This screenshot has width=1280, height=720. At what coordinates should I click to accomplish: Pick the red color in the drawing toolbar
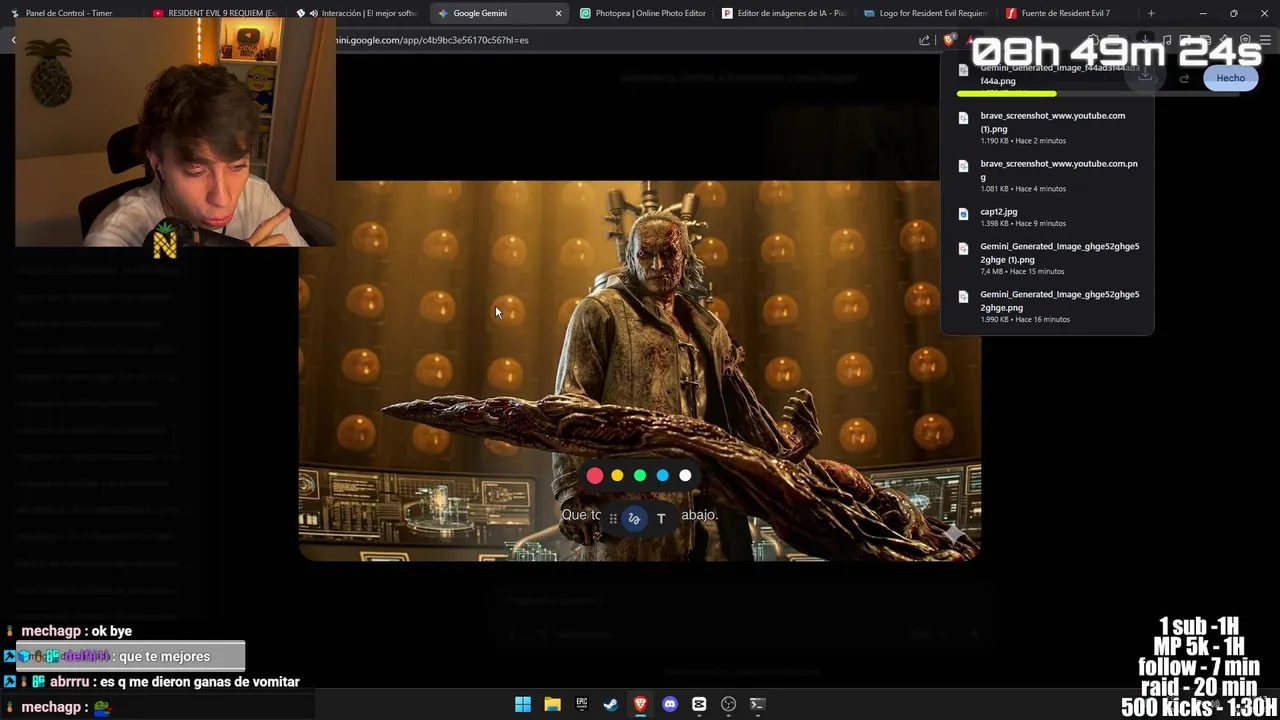(x=595, y=476)
